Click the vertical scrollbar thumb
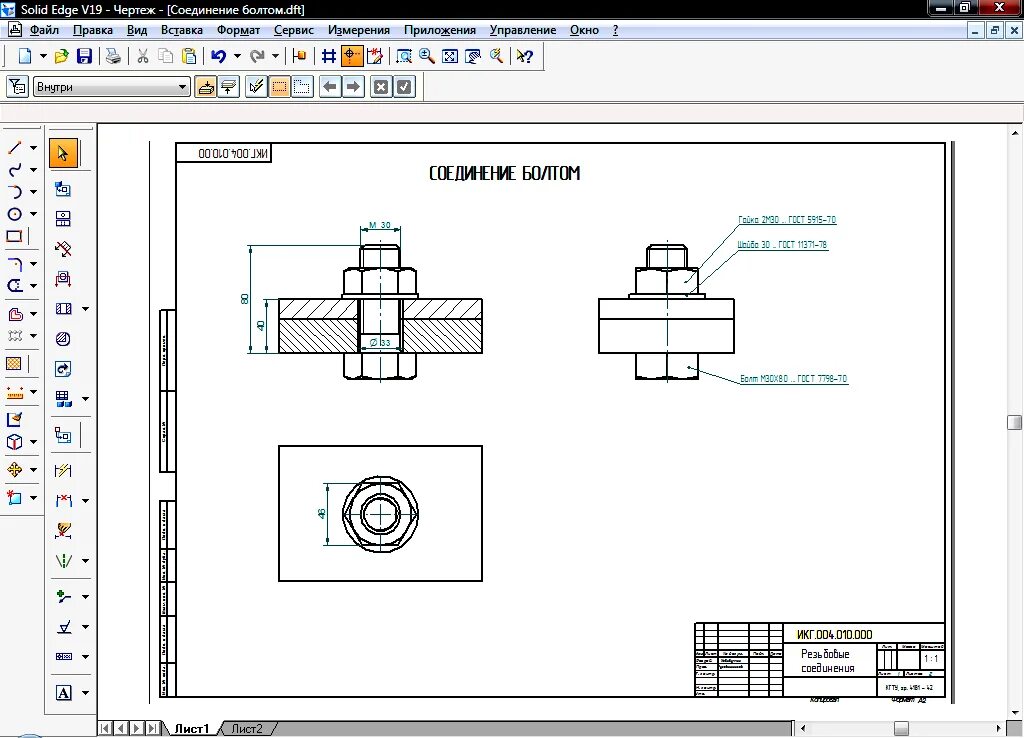The width and height of the screenshot is (1024, 738). pyautogui.click(x=1014, y=422)
